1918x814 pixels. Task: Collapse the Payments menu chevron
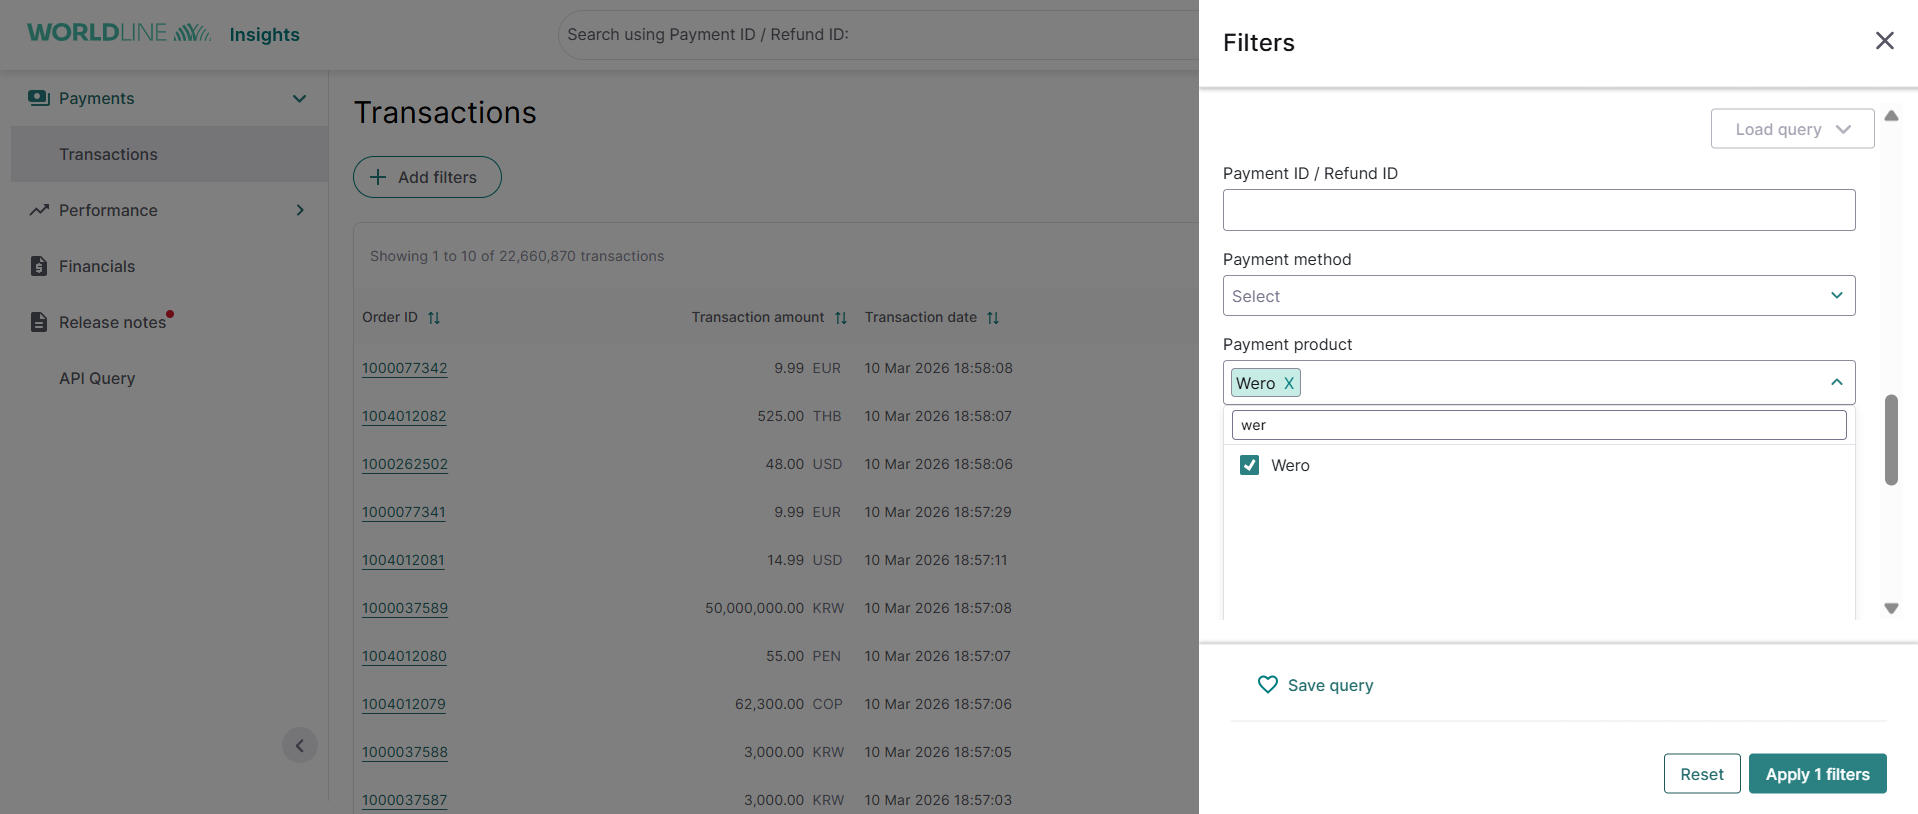299,98
